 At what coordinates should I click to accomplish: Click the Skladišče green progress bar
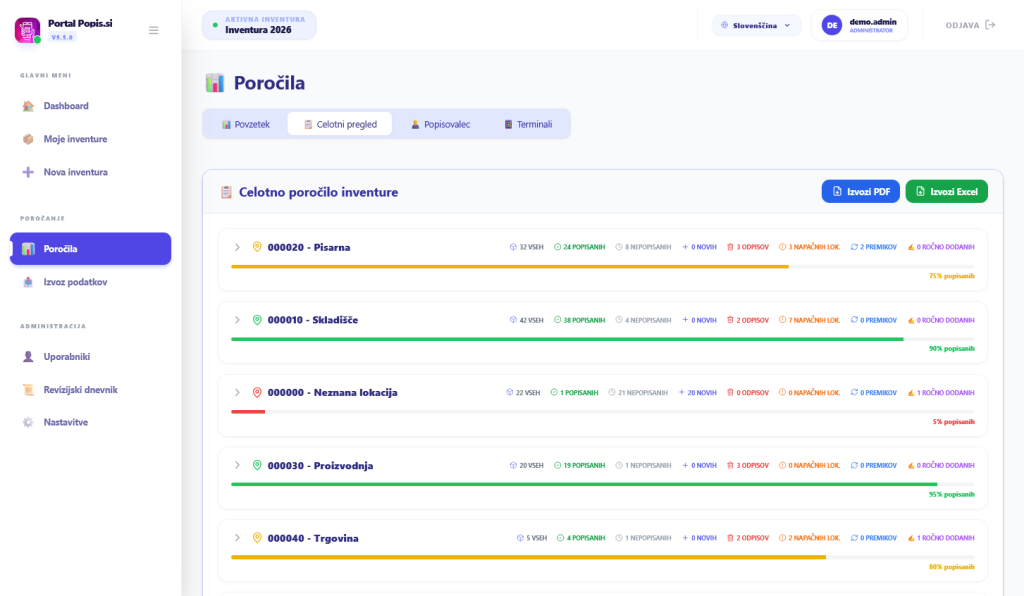tap(567, 339)
